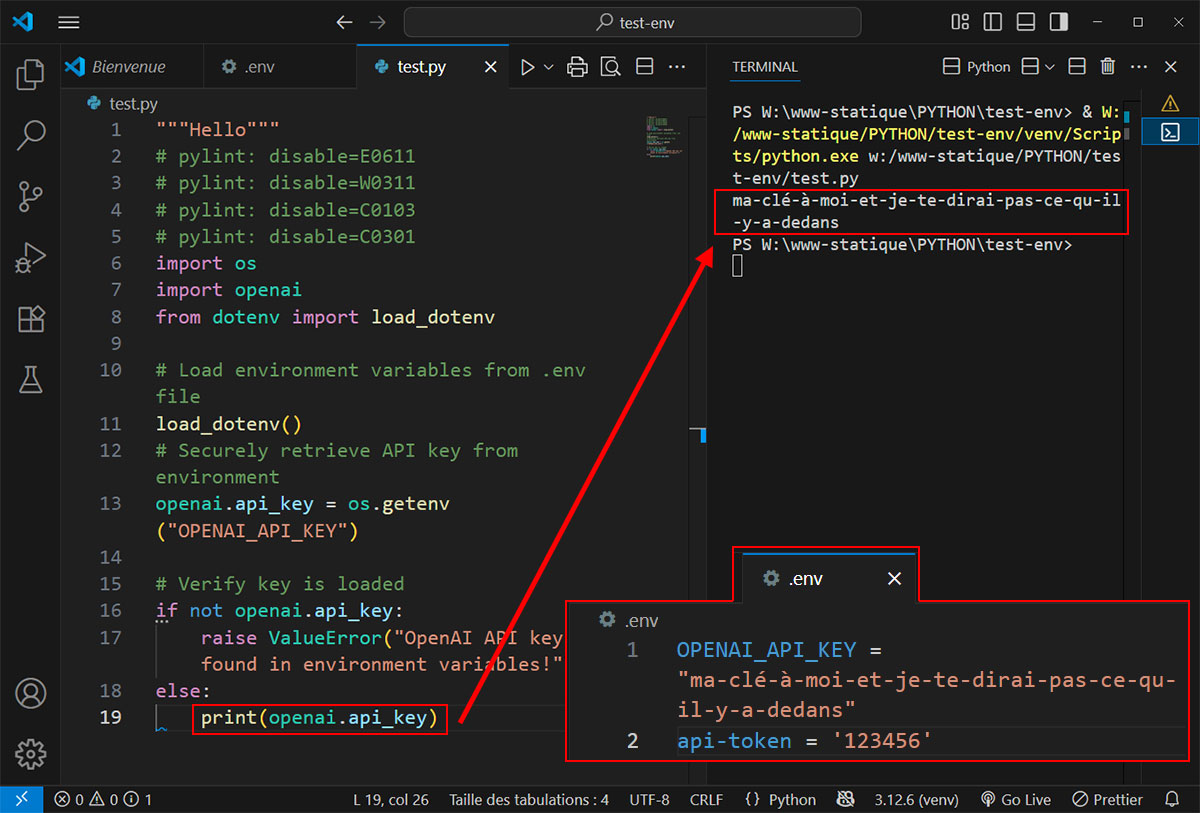The width and height of the screenshot is (1200, 813).
Task: Click L 19, col 26 cursor position
Action: pyautogui.click(x=391, y=799)
